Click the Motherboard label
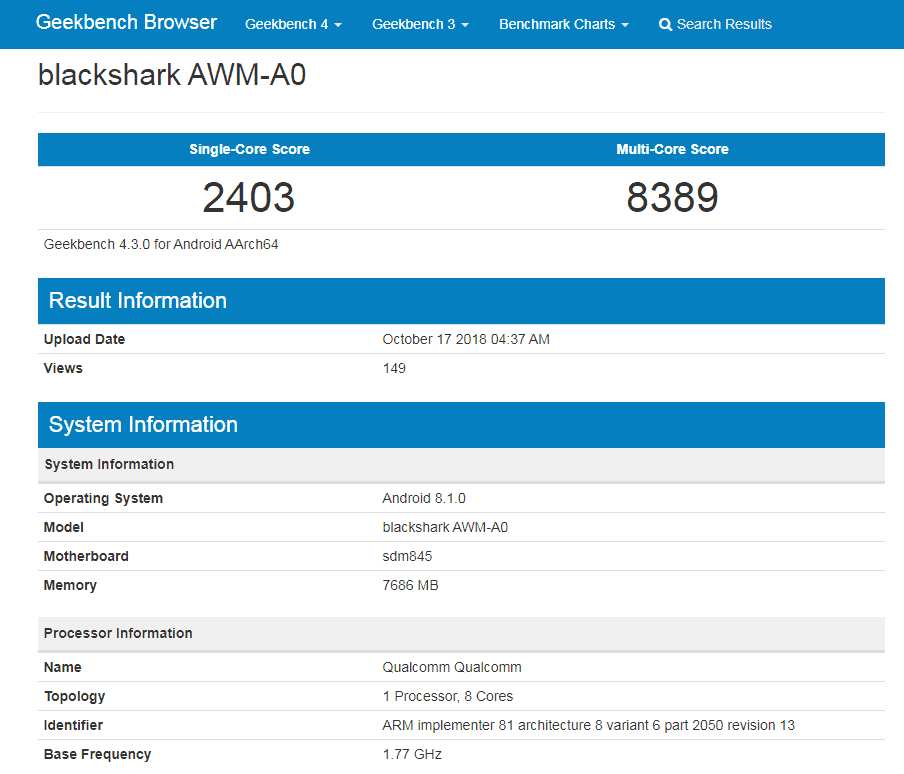The image size is (904, 774). (x=86, y=556)
